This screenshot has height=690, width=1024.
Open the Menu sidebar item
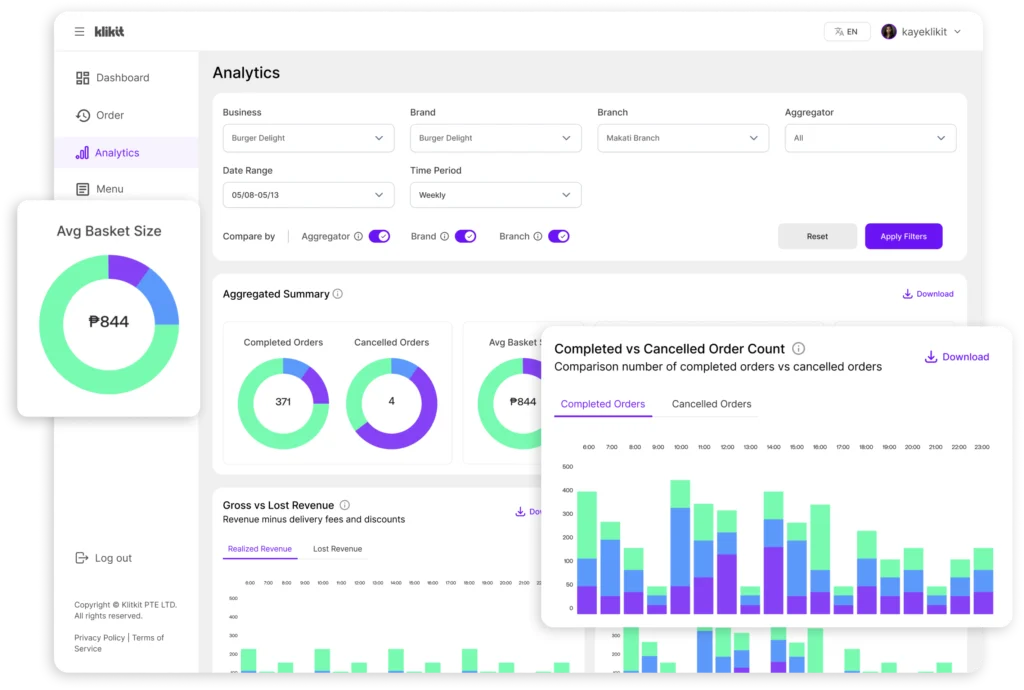pyautogui.click(x=126, y=189)
